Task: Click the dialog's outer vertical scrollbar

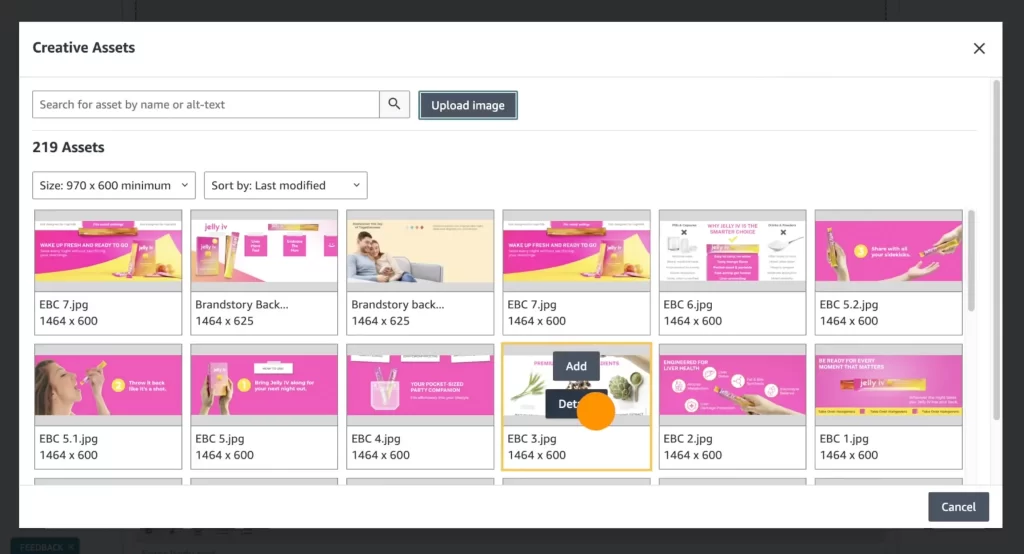Action: [x=996, y=250]
